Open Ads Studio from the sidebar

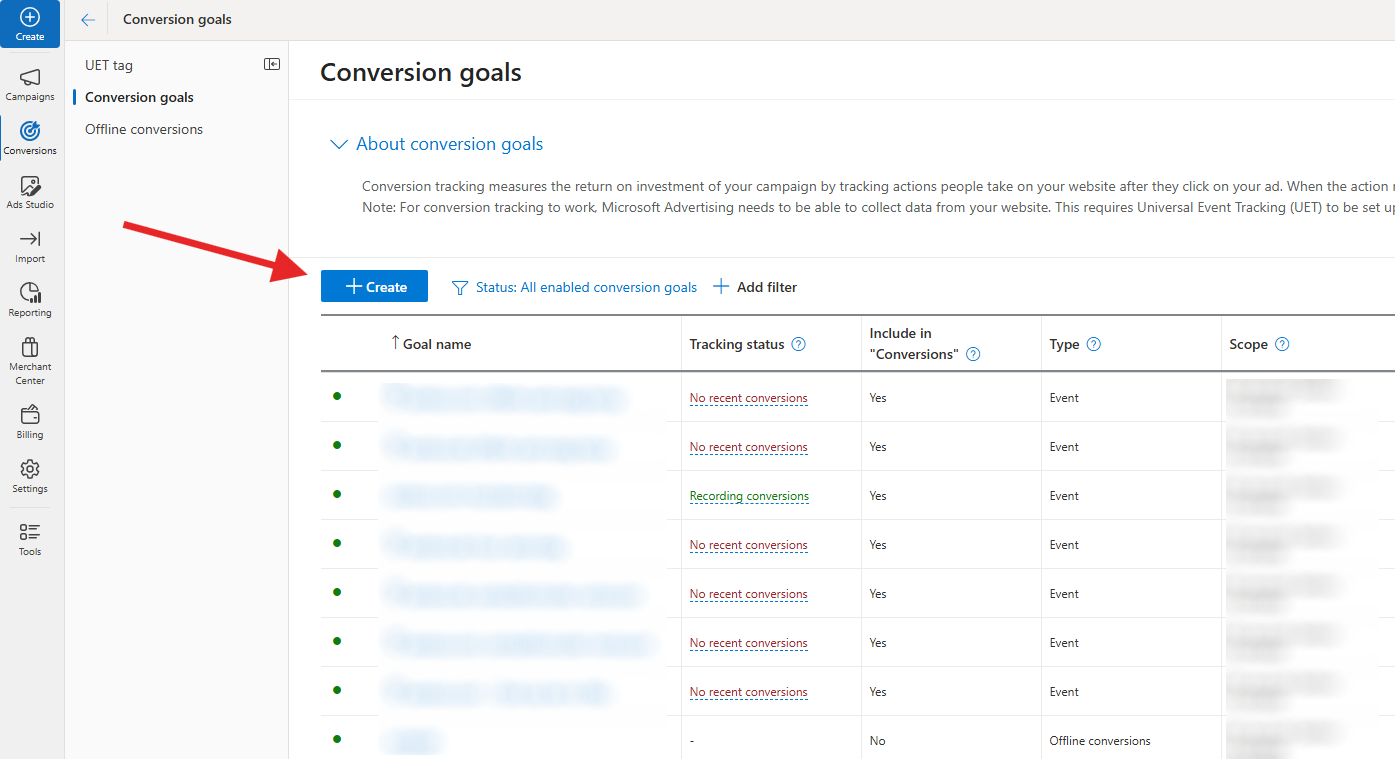pos(30,193)
